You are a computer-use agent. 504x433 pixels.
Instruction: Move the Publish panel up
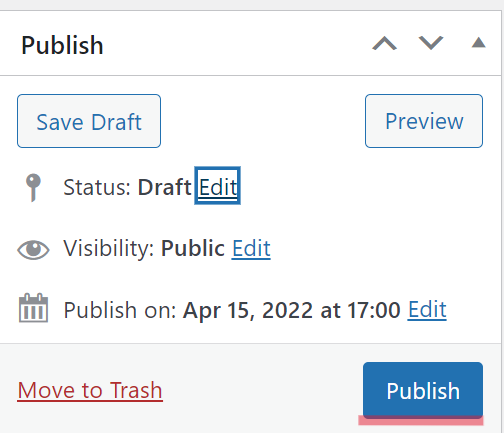click(x=384, y=43)
